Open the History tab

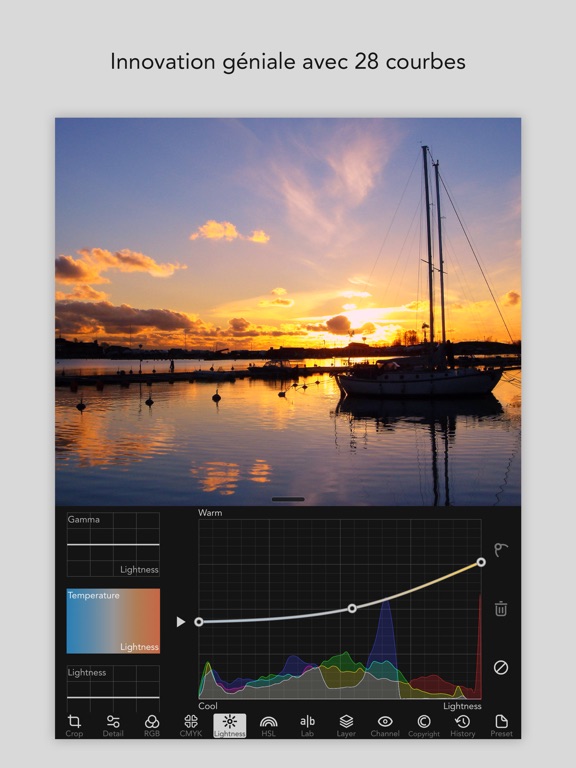[x=462, y=725]
